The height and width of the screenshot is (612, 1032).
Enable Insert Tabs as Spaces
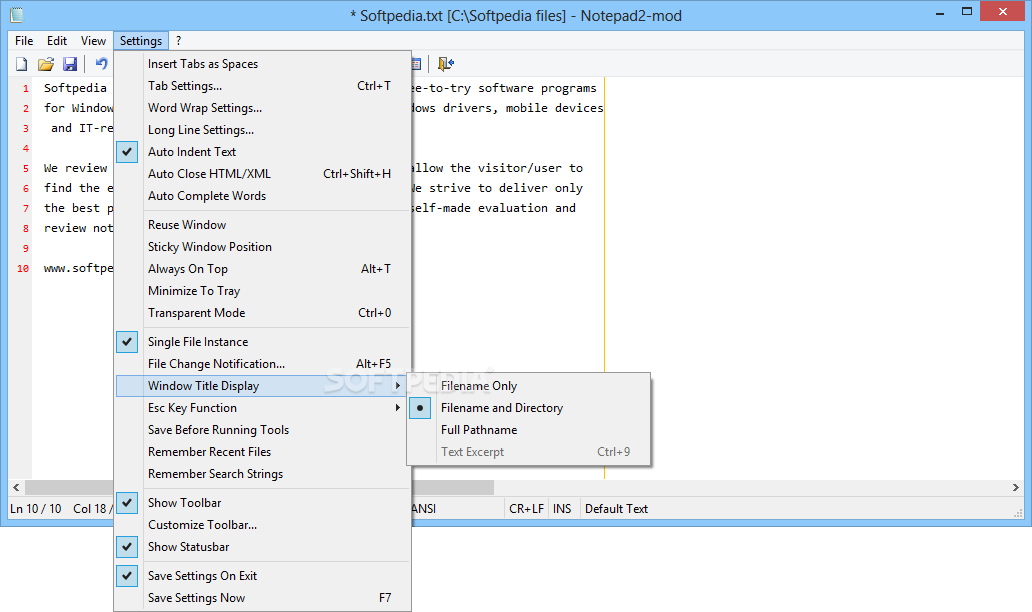(x=262, y=64)
